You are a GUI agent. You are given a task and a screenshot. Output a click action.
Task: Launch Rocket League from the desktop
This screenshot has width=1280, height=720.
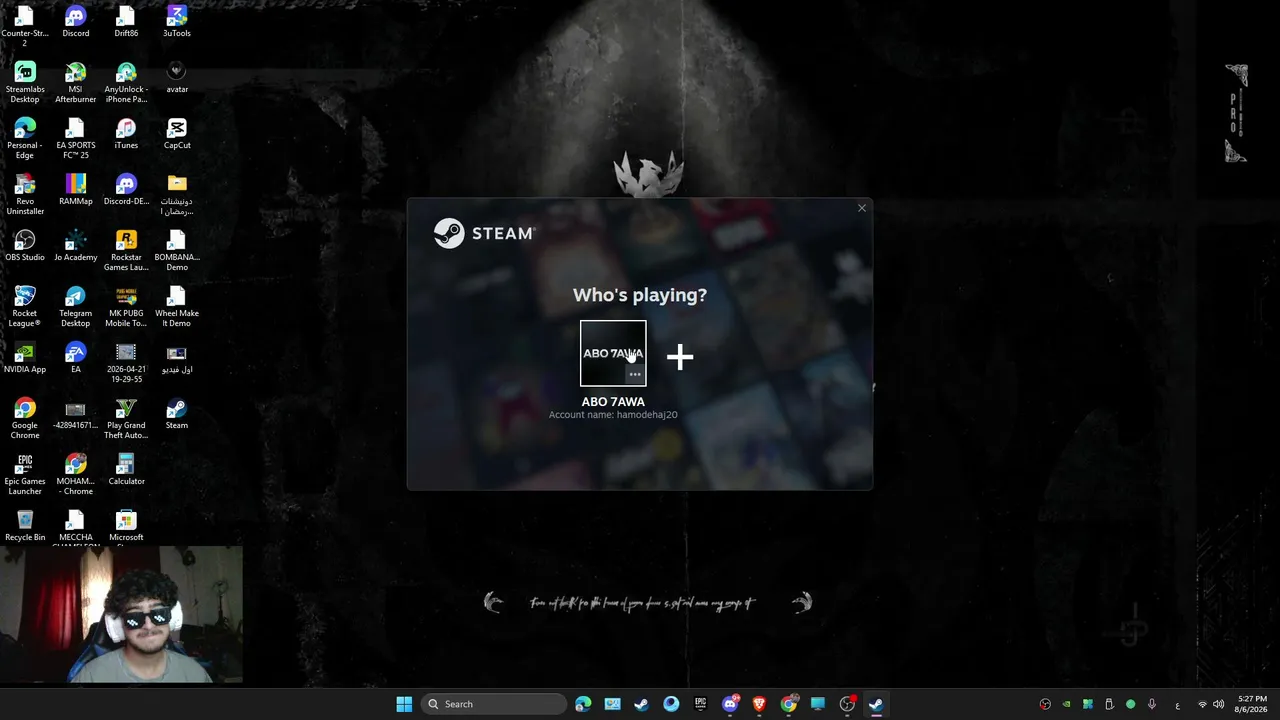point(25,307)
